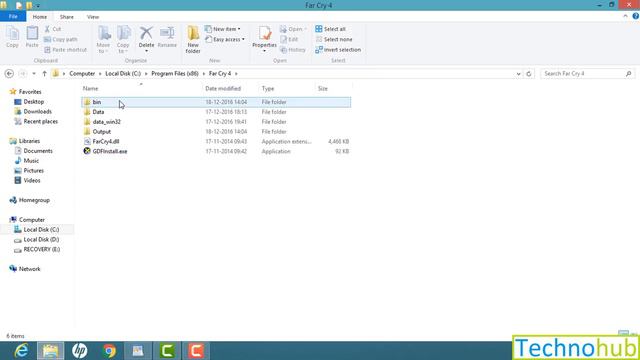Select Network in the navigation pane
The image size is (640, 360).
(x=25, y=269)
